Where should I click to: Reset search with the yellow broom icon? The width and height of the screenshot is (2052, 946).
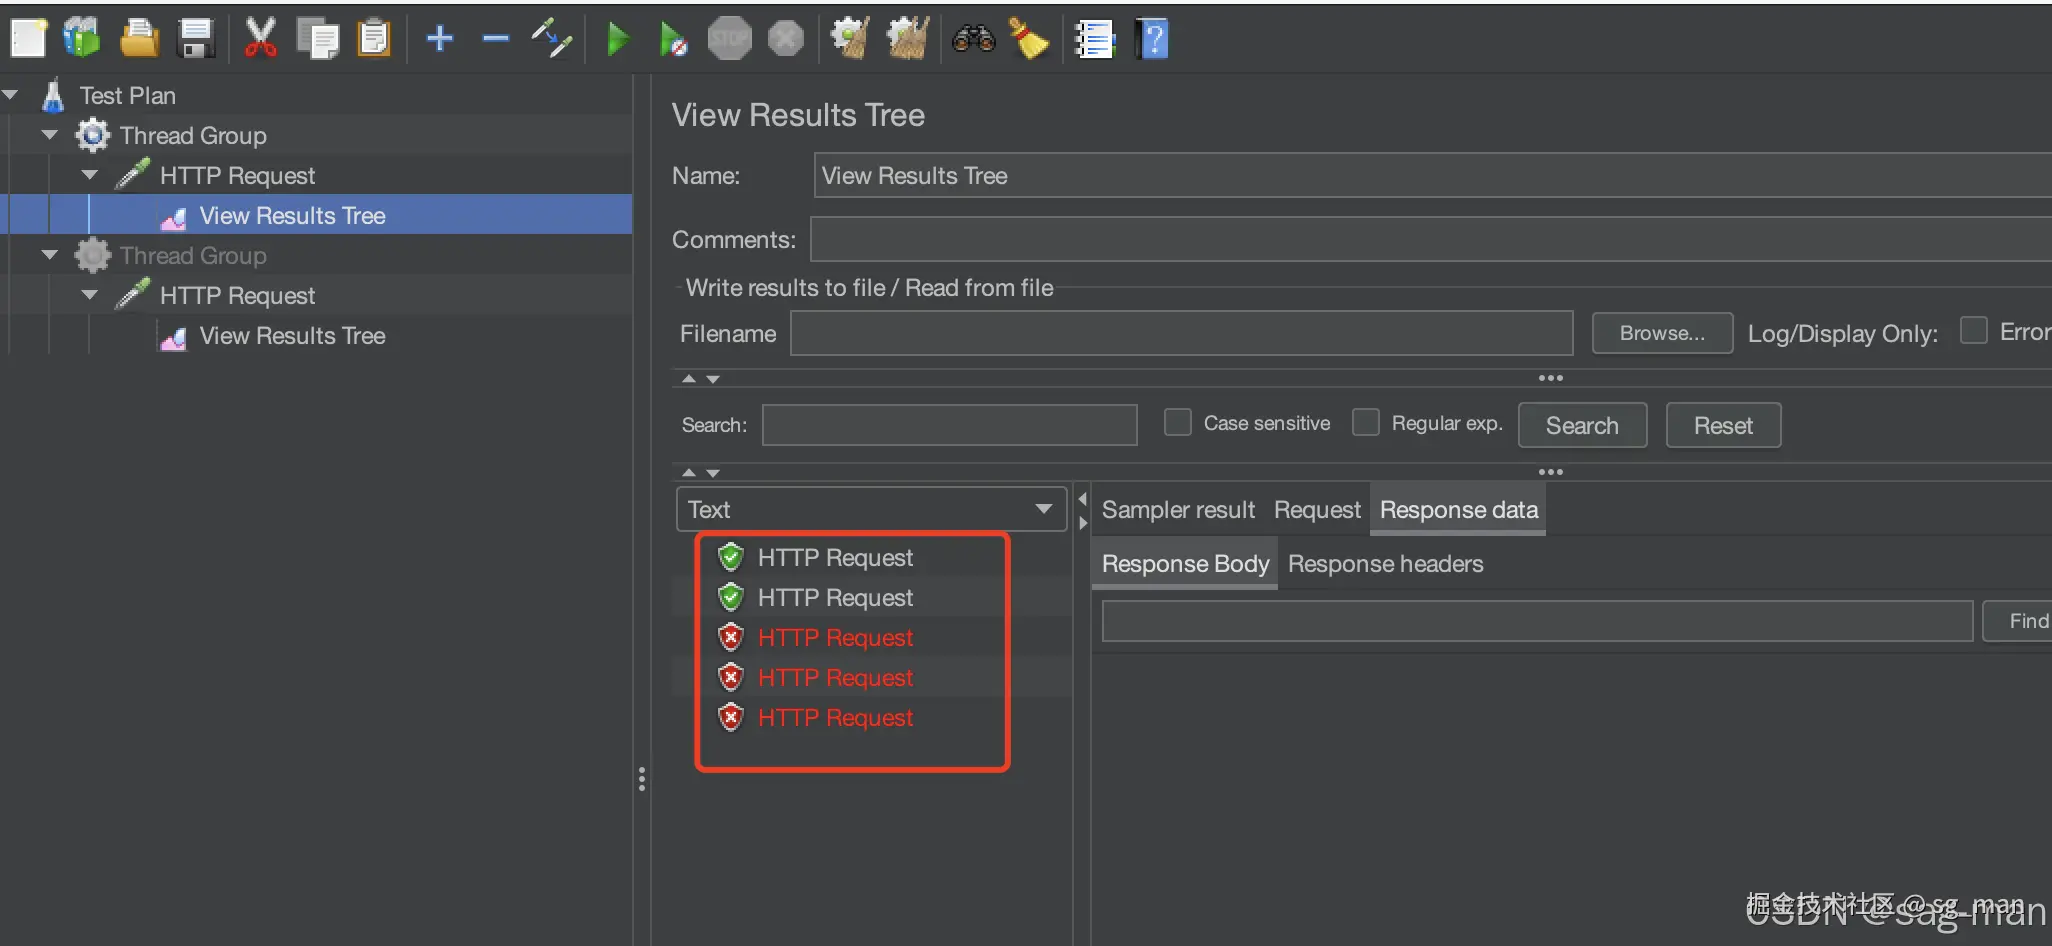1029,39
